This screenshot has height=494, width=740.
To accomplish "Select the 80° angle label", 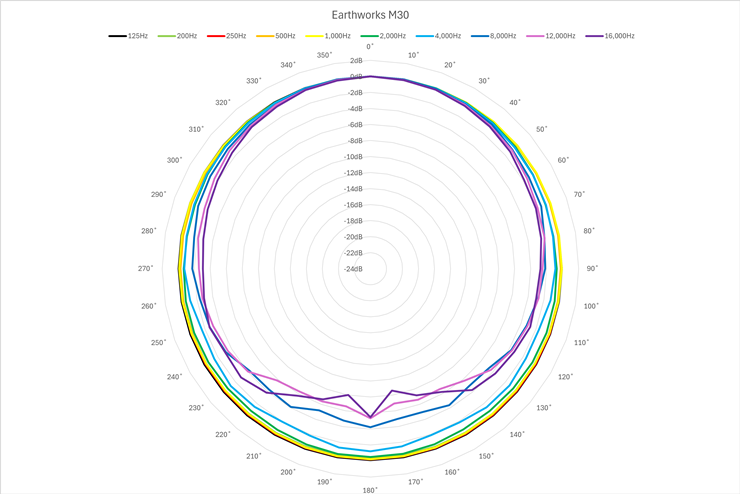I will (x=589, y=231).
